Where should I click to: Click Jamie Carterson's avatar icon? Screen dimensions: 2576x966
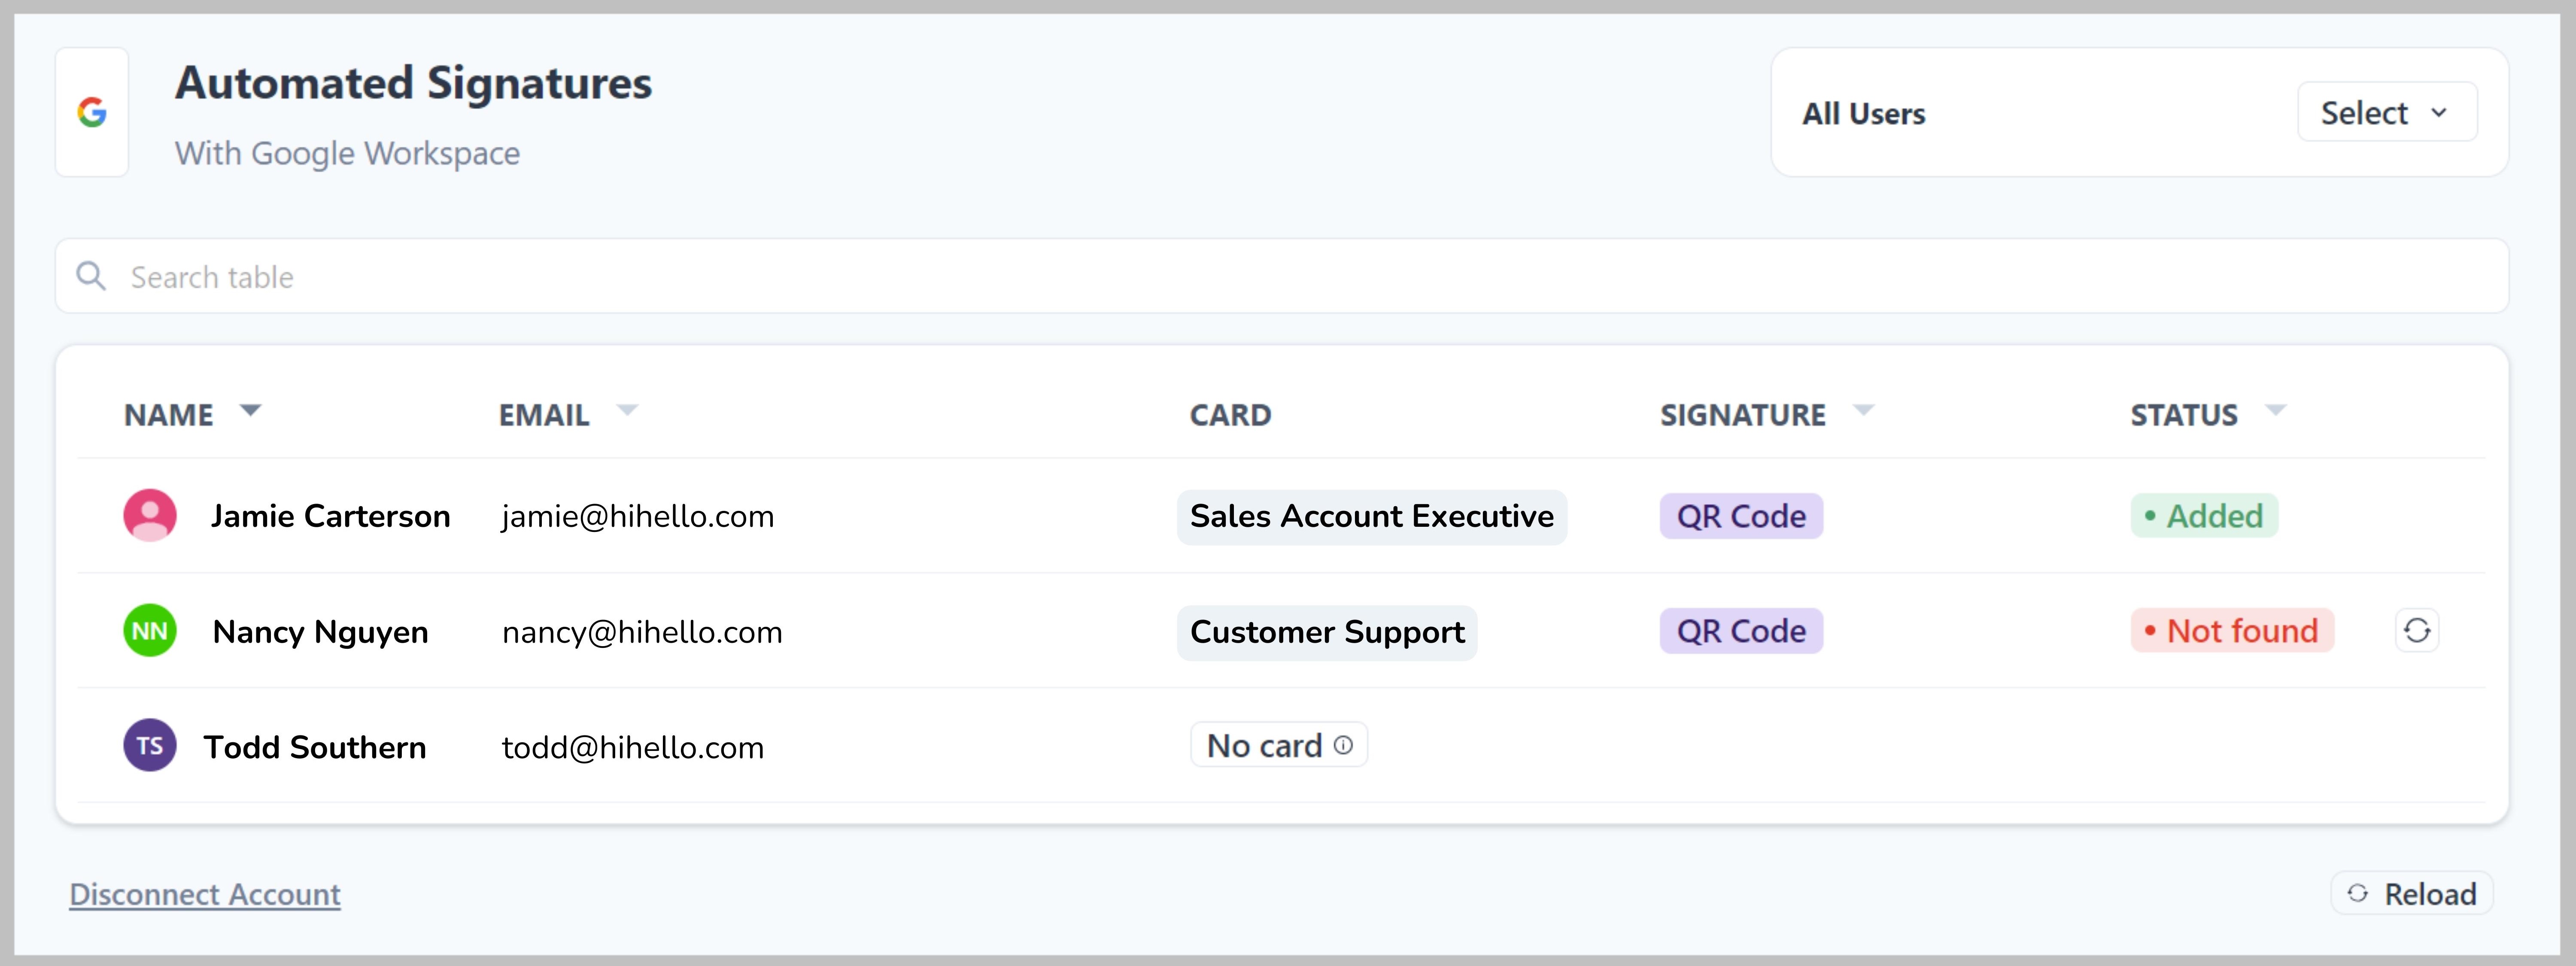pos(150,515)
